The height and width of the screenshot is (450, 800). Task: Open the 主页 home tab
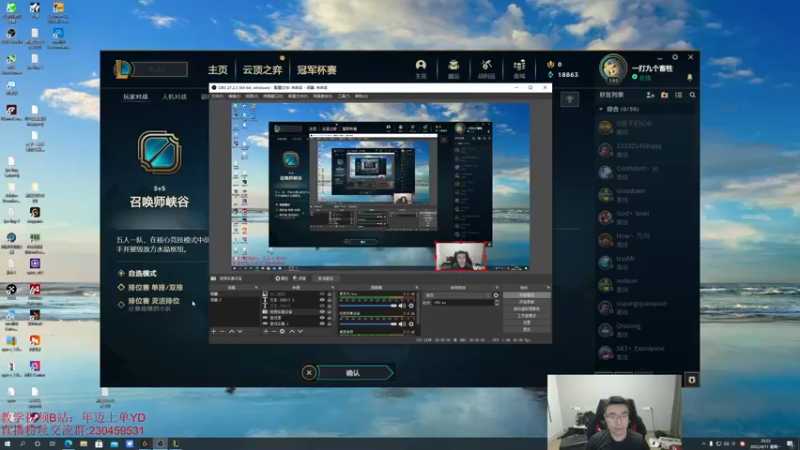[217, 70]
